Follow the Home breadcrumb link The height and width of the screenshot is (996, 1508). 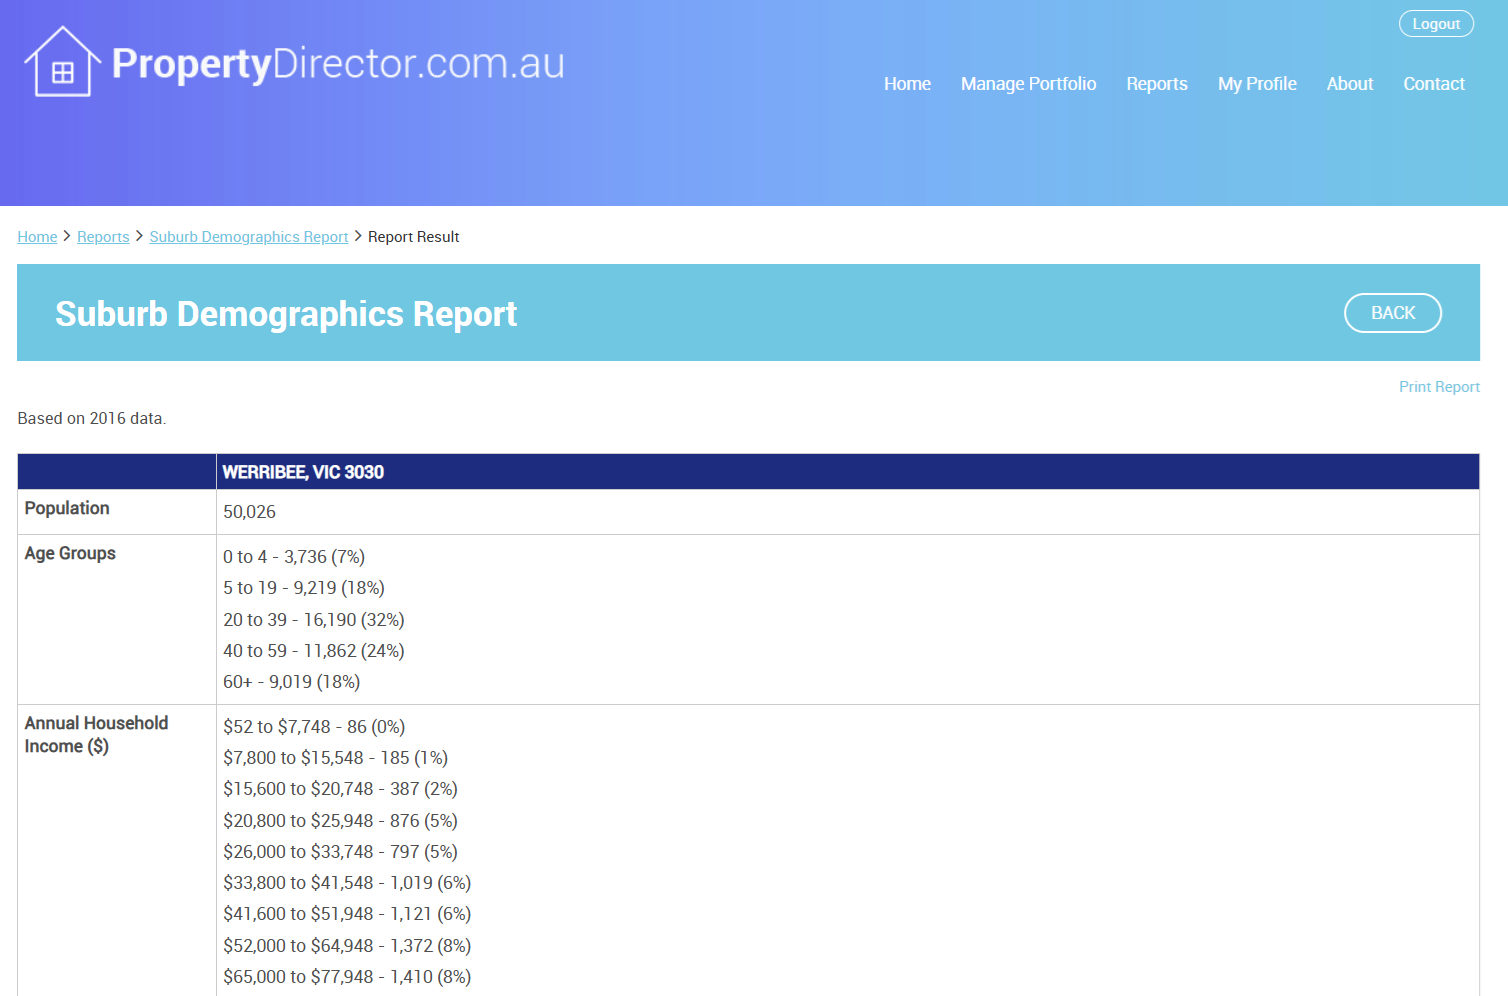(37, 237)
